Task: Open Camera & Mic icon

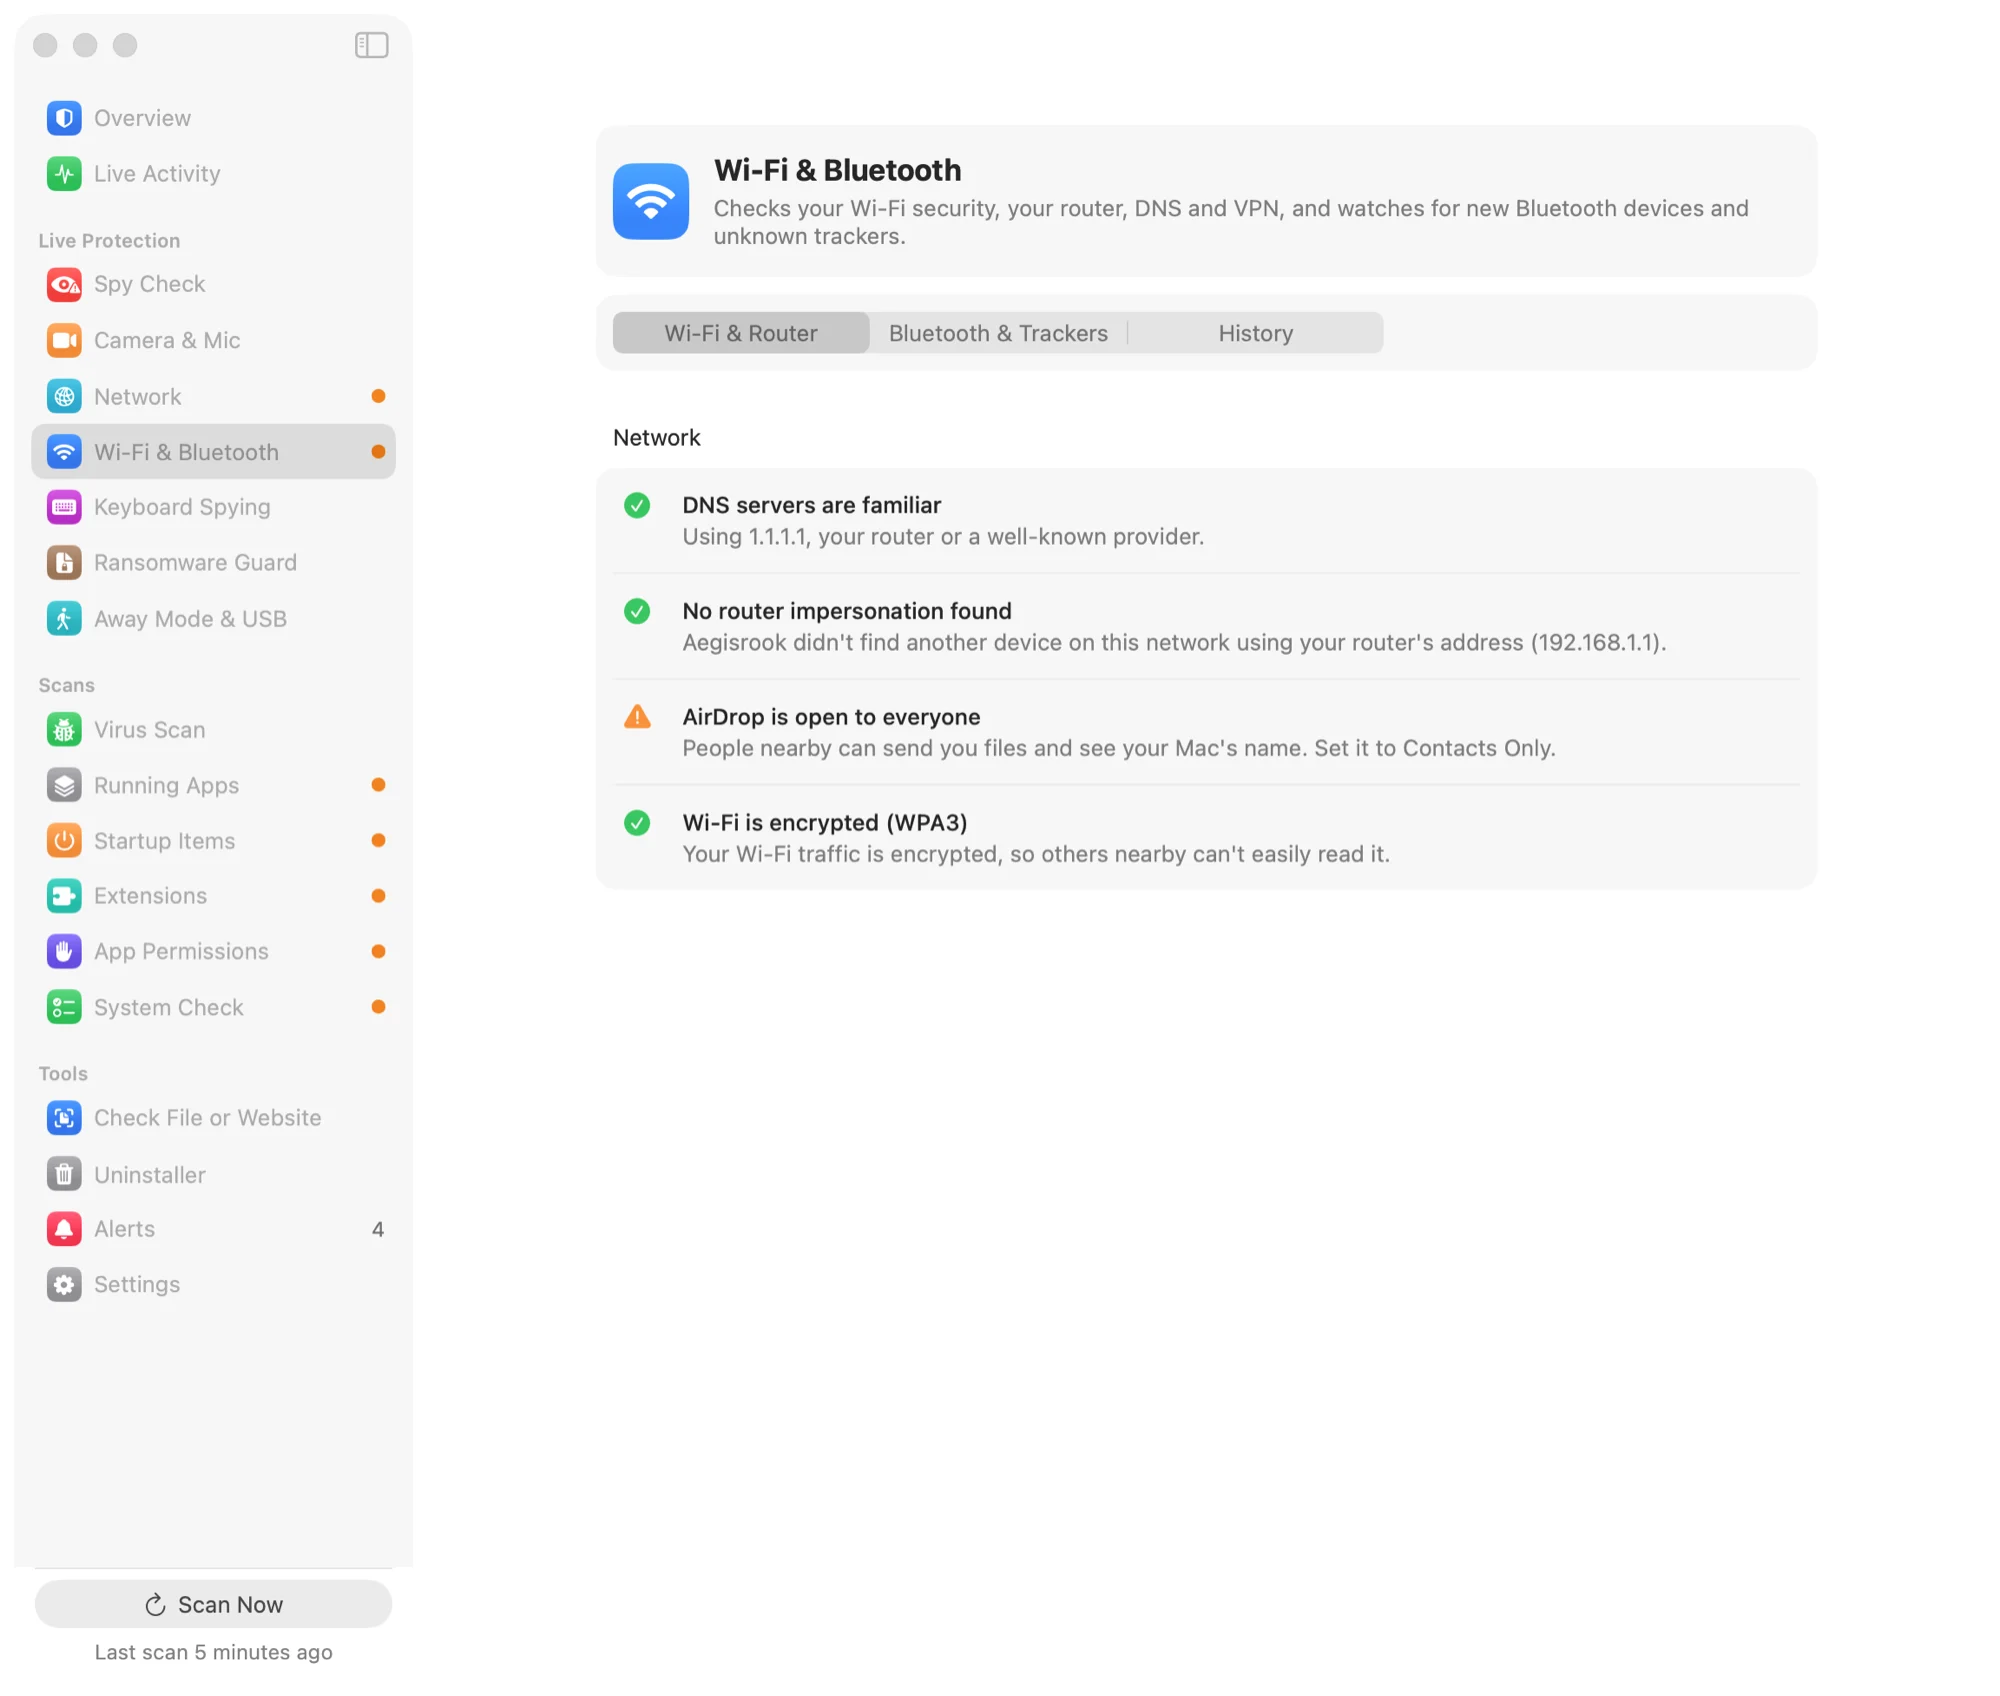Action: point(64,341)
